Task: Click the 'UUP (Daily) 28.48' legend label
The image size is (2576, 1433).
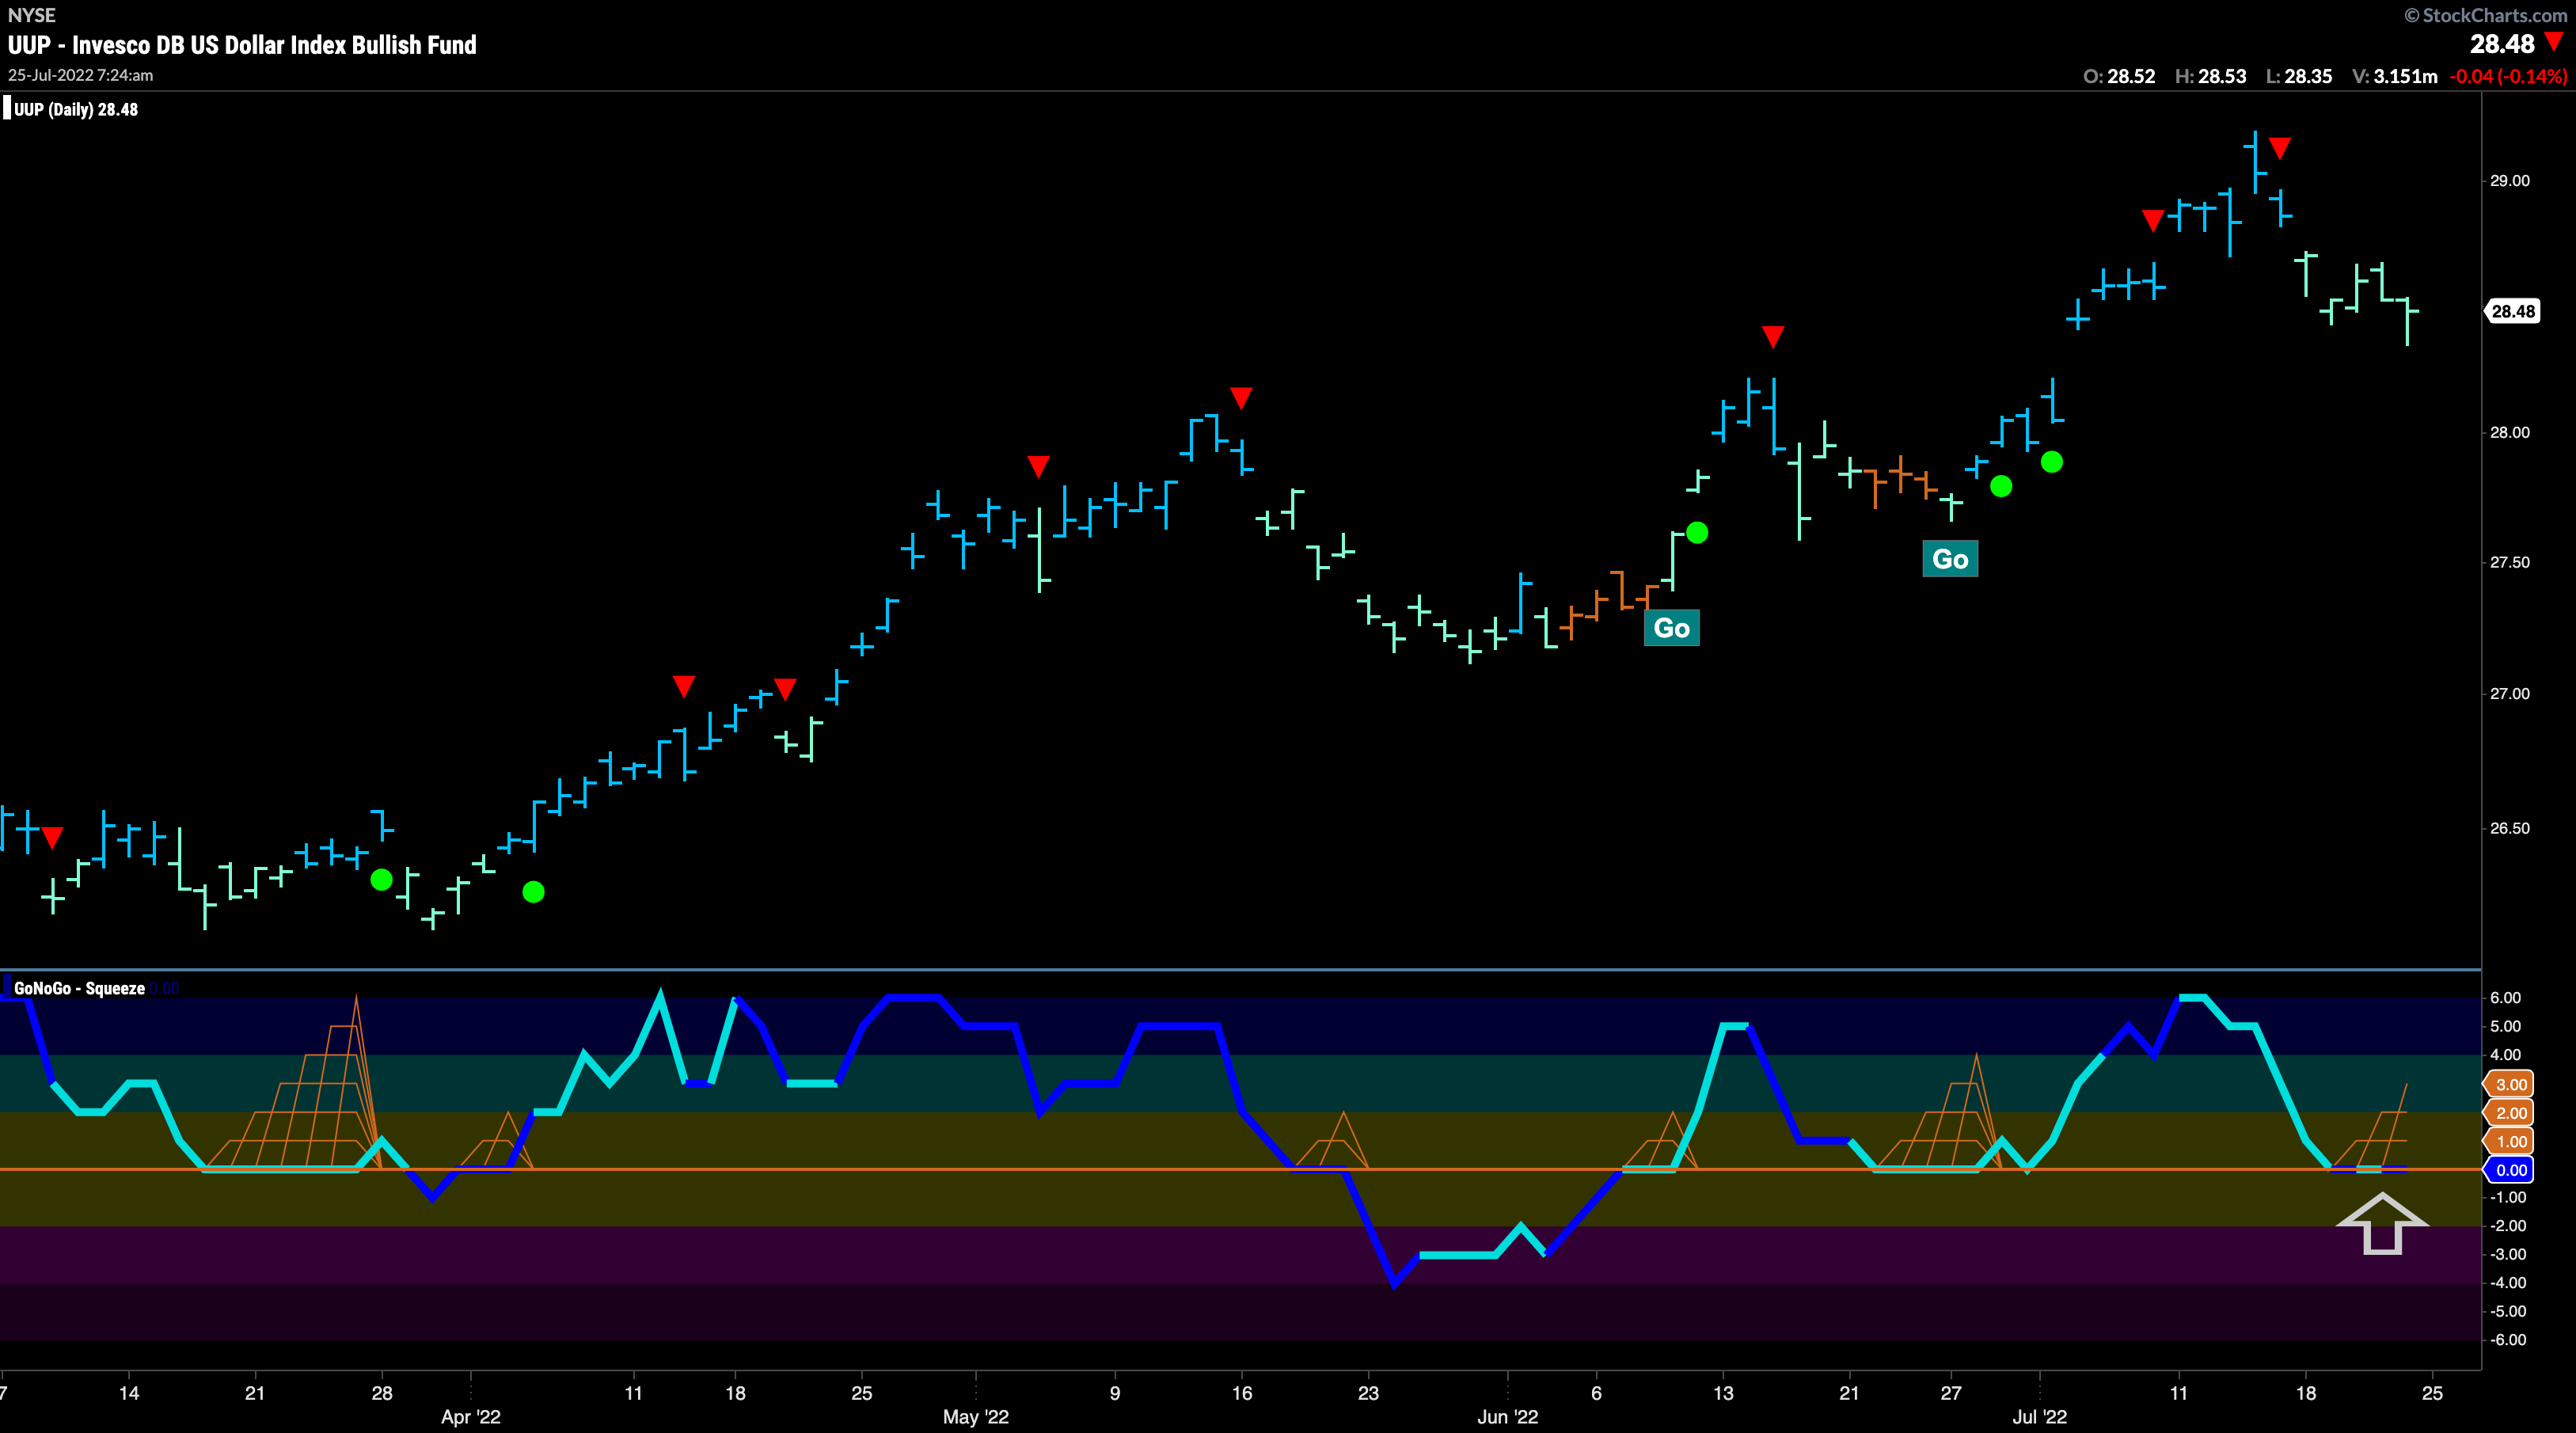Action: (x=76, y=110)
